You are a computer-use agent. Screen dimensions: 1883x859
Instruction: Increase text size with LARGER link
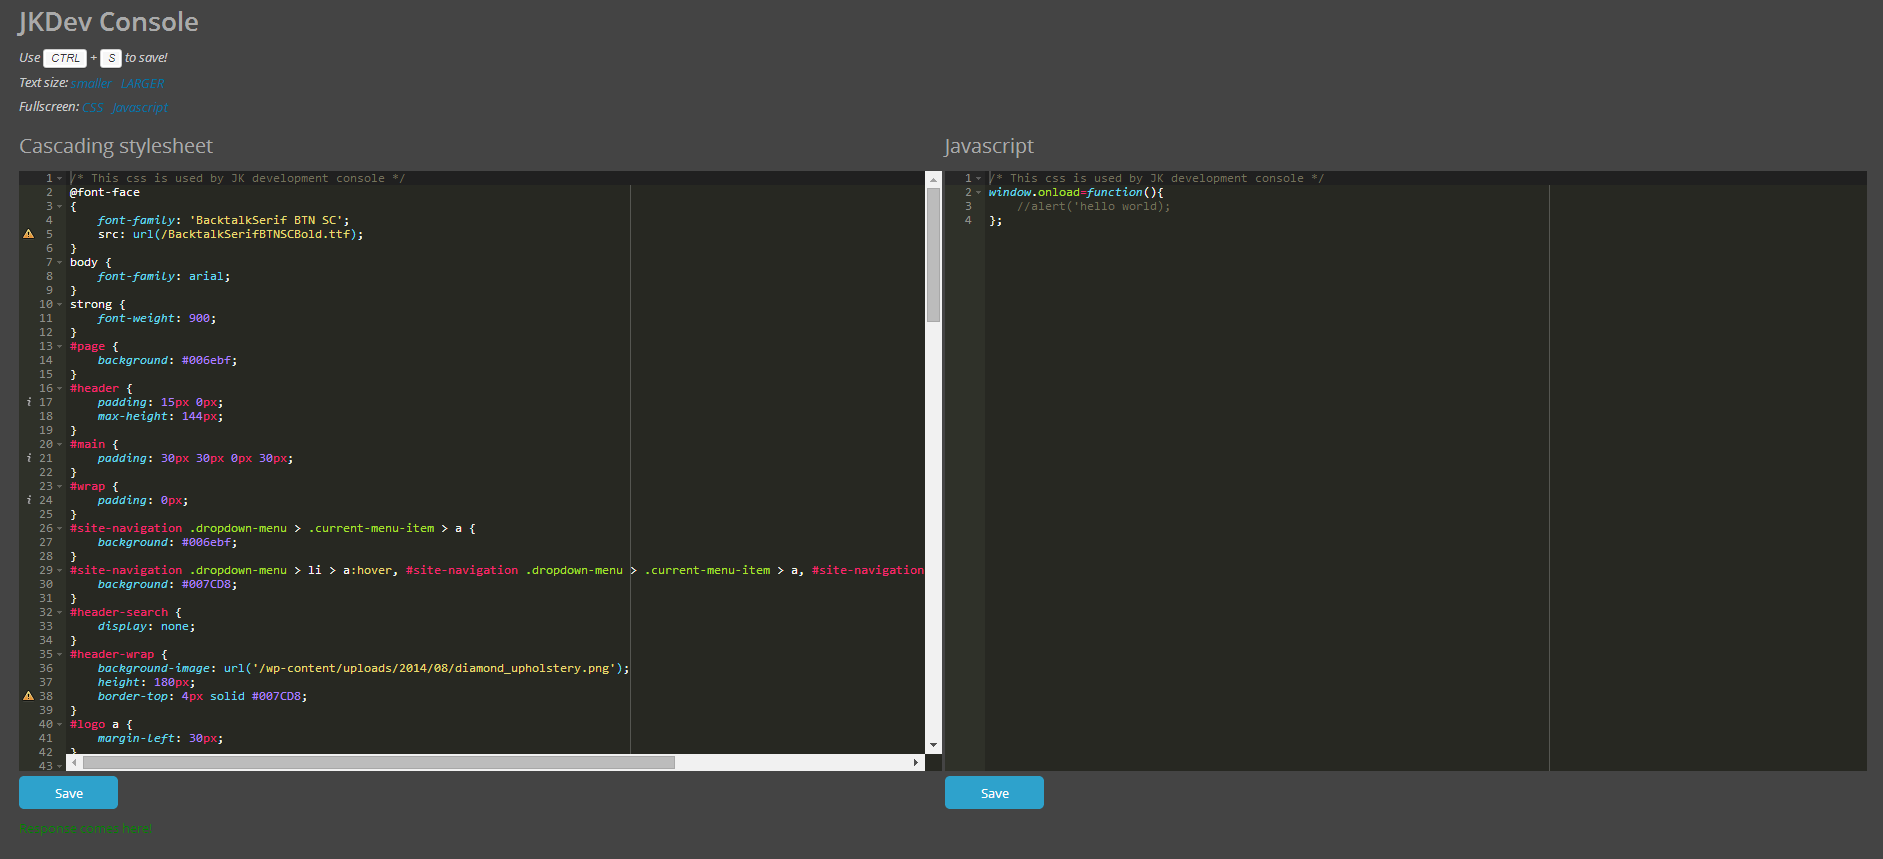pos(142,84)
